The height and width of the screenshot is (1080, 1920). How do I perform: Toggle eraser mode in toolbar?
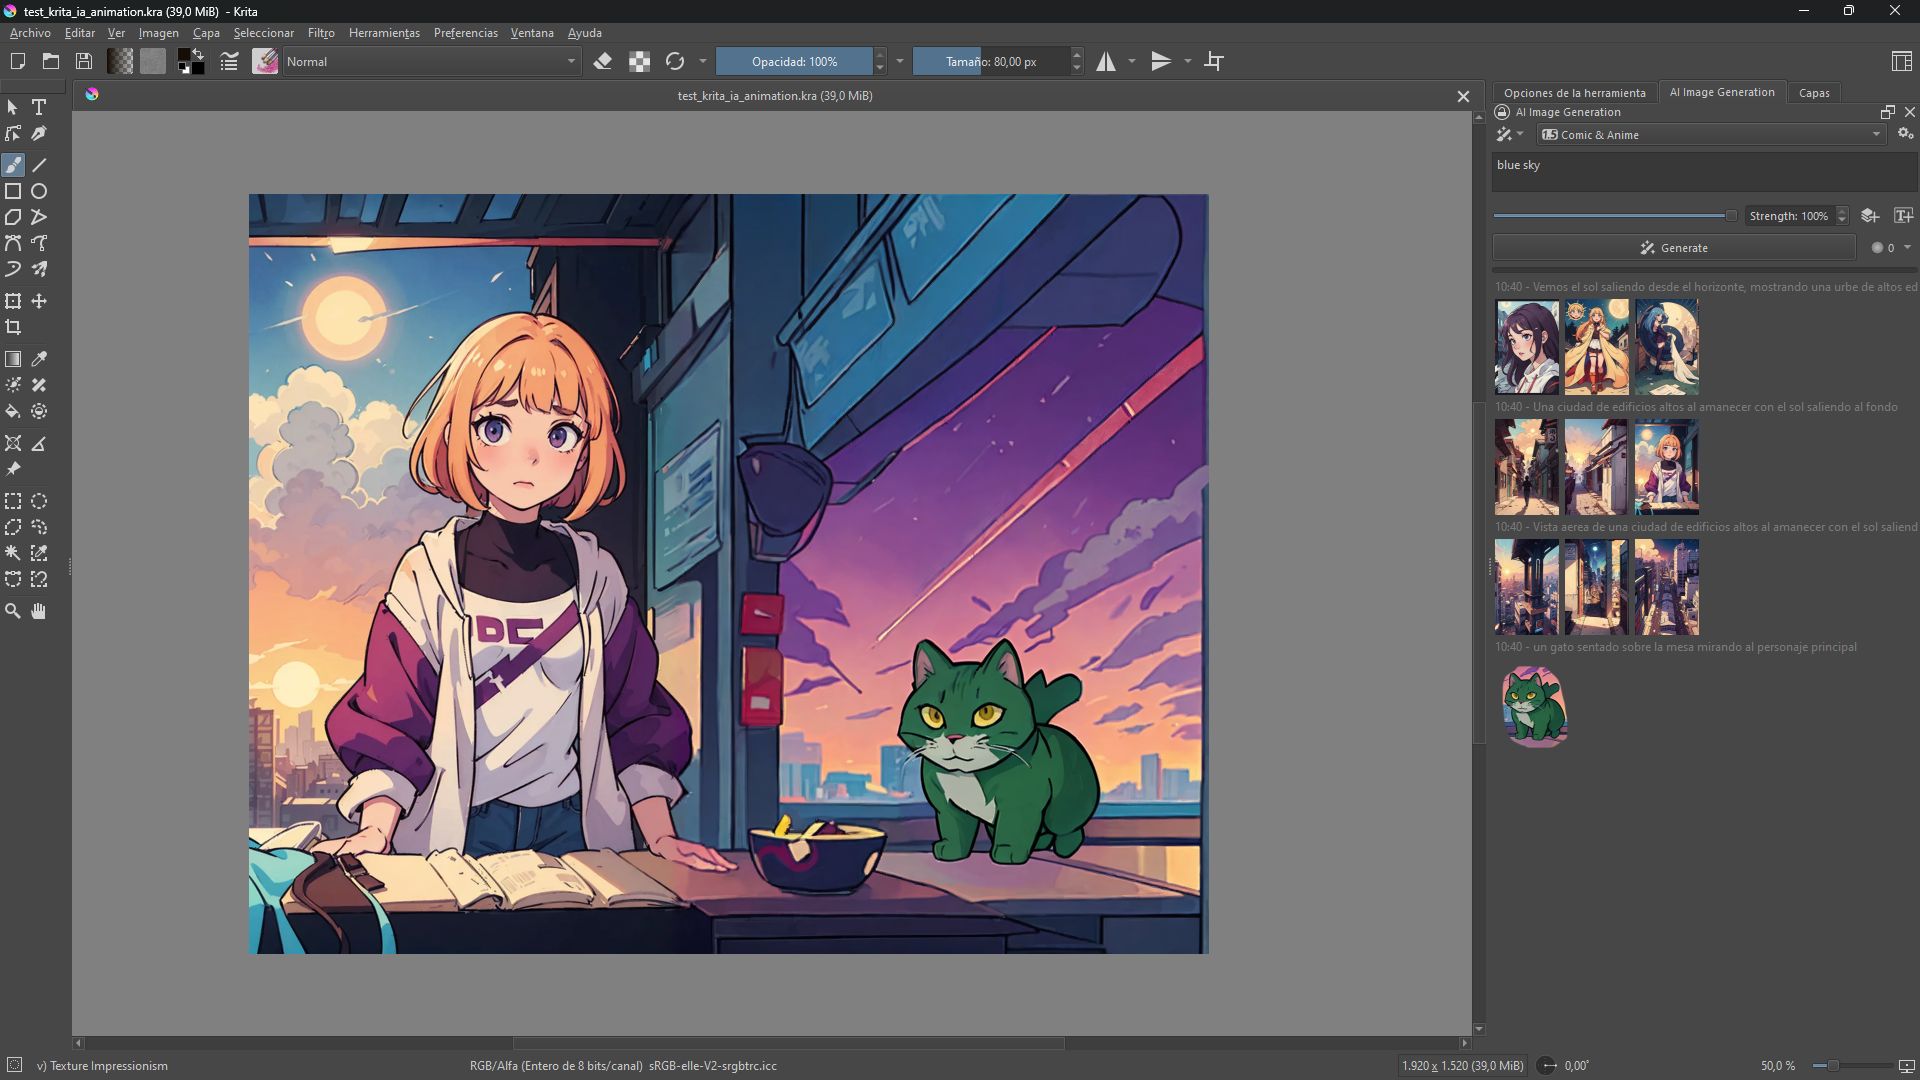click(602, 62)
